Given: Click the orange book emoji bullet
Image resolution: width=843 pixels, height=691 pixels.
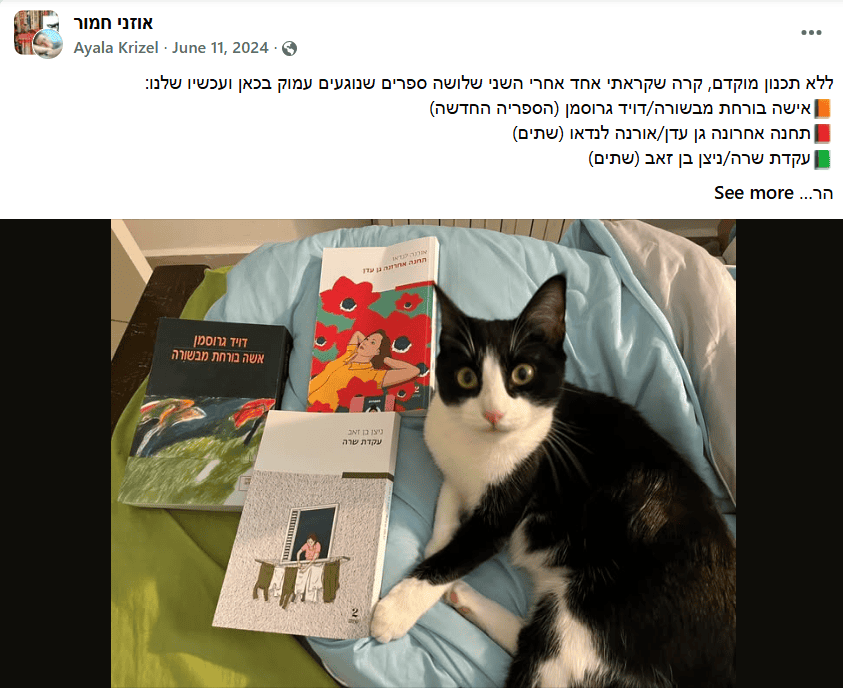Looking at the screenshot, I should tap(822, 109).
